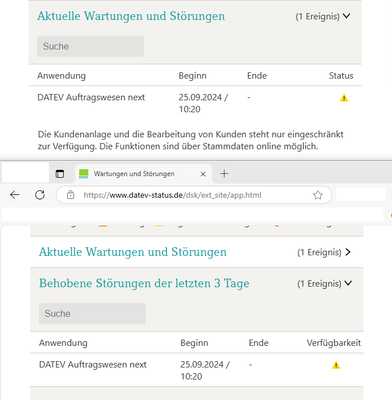
Task: Click the site lock info icon
Action: click(70, 195)
